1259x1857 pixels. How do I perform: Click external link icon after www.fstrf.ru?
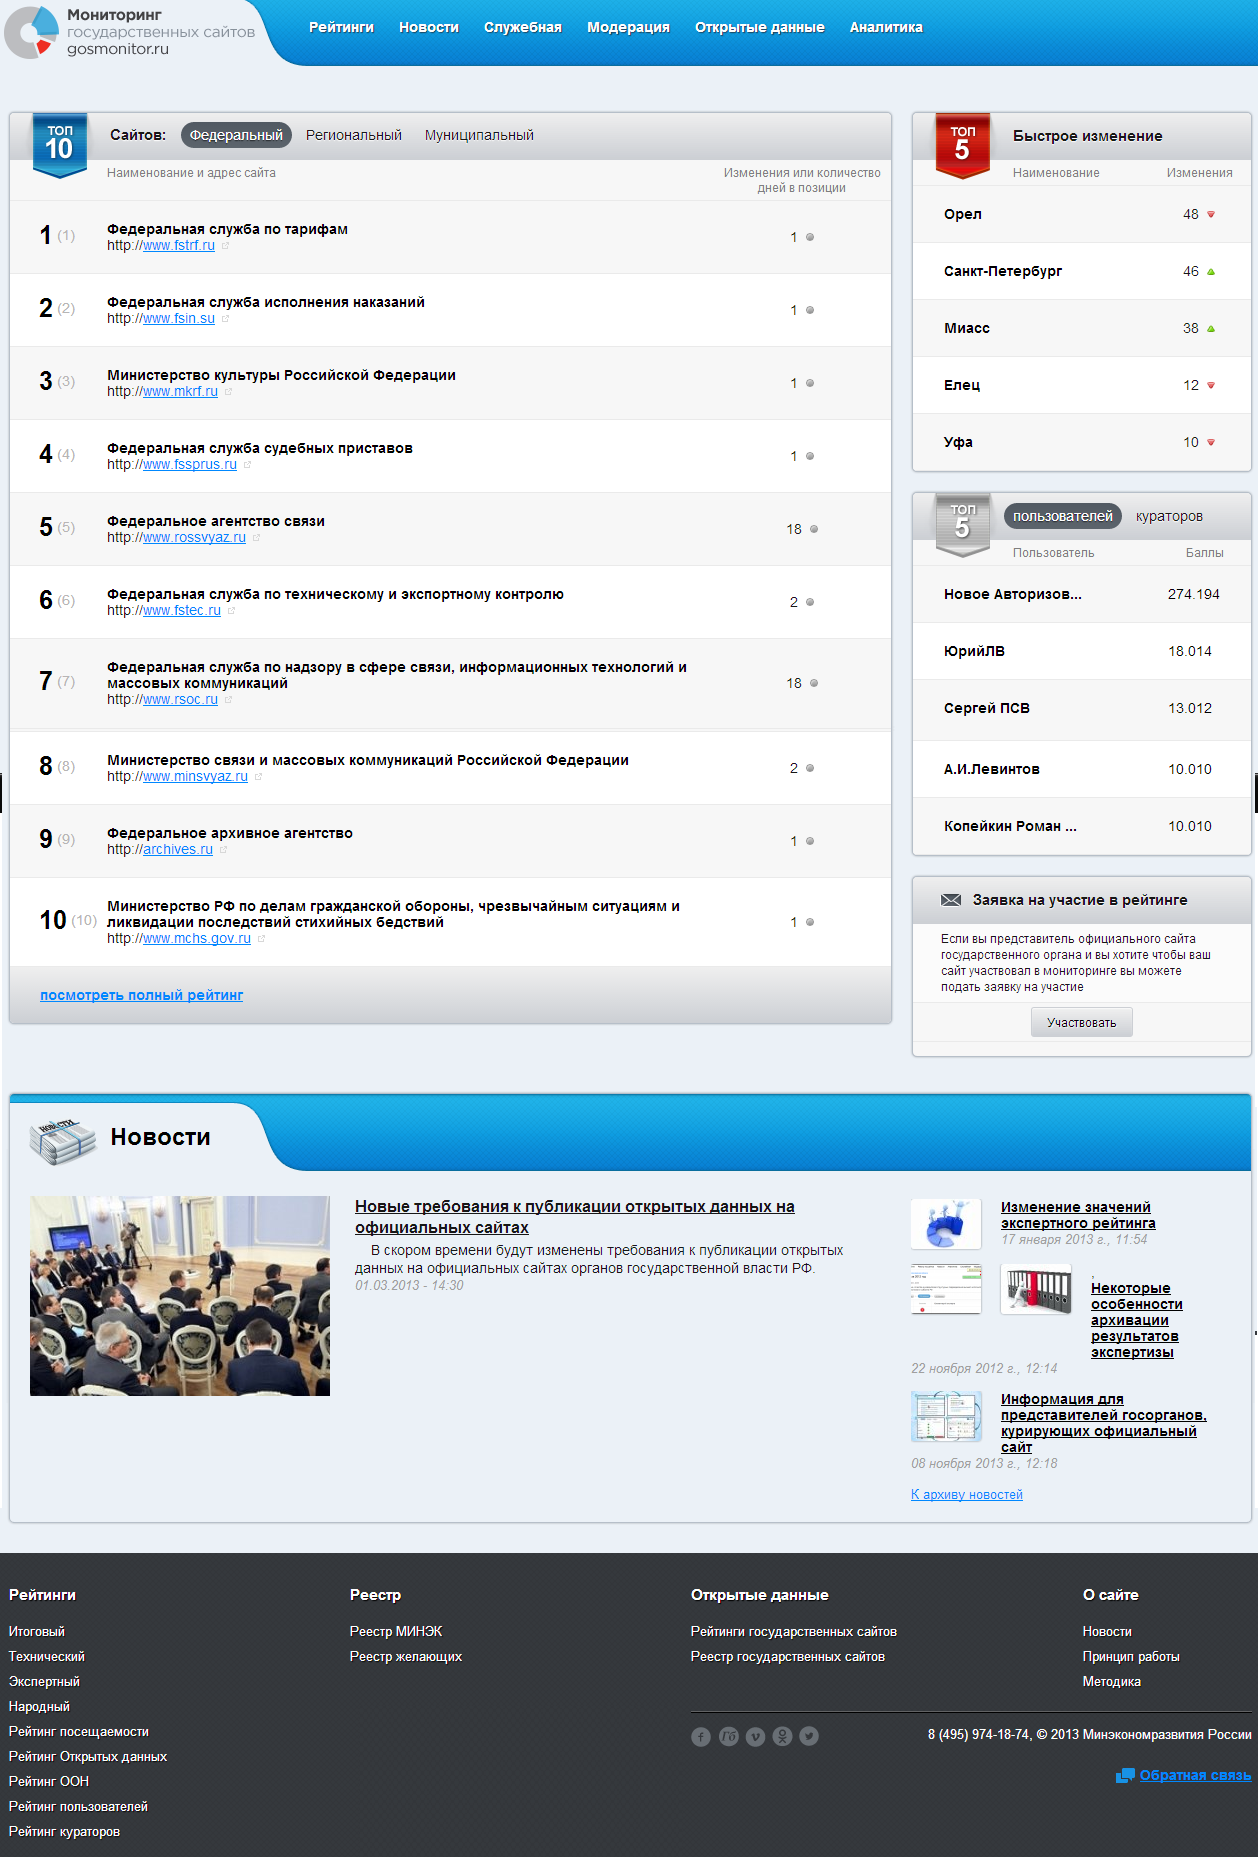coord(226,246)
